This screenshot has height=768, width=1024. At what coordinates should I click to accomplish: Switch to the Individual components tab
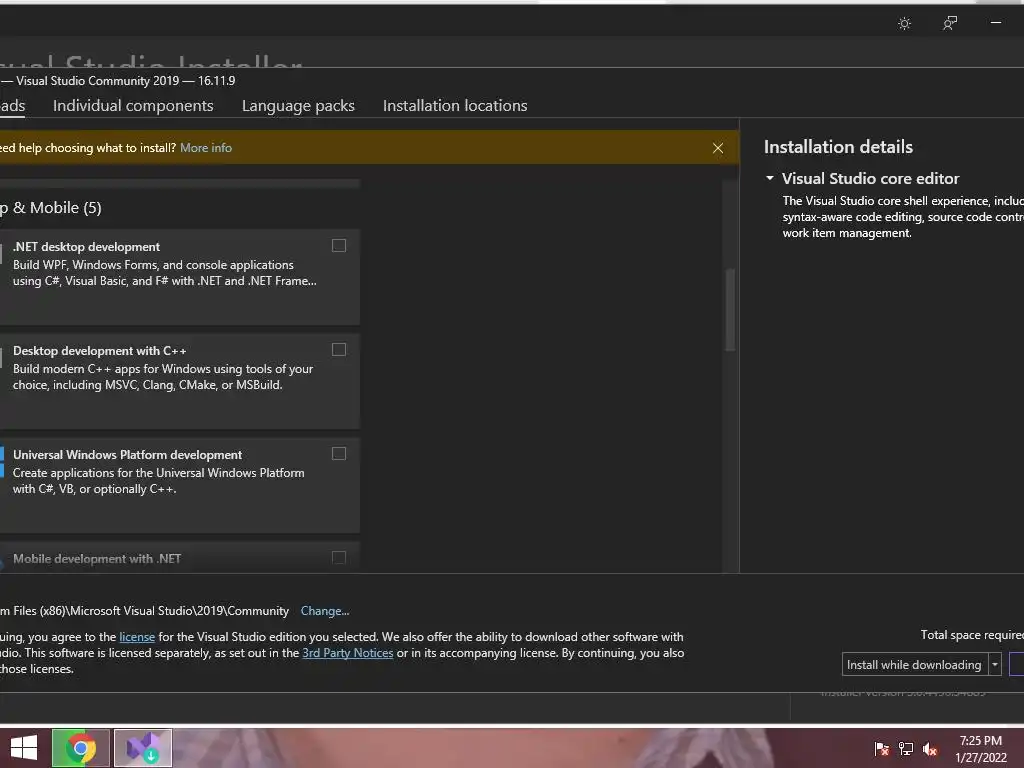pos(133,106)
